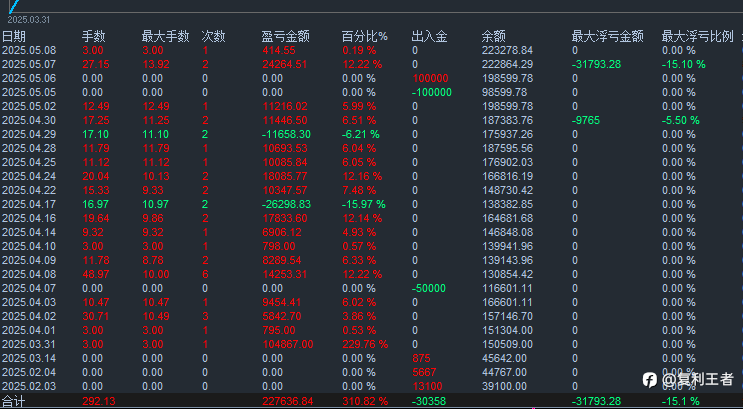Viewport: 743px width, 409px height.
Task: Click deposit value 100000
Action: pyautogui.click(x=430, y=79)
